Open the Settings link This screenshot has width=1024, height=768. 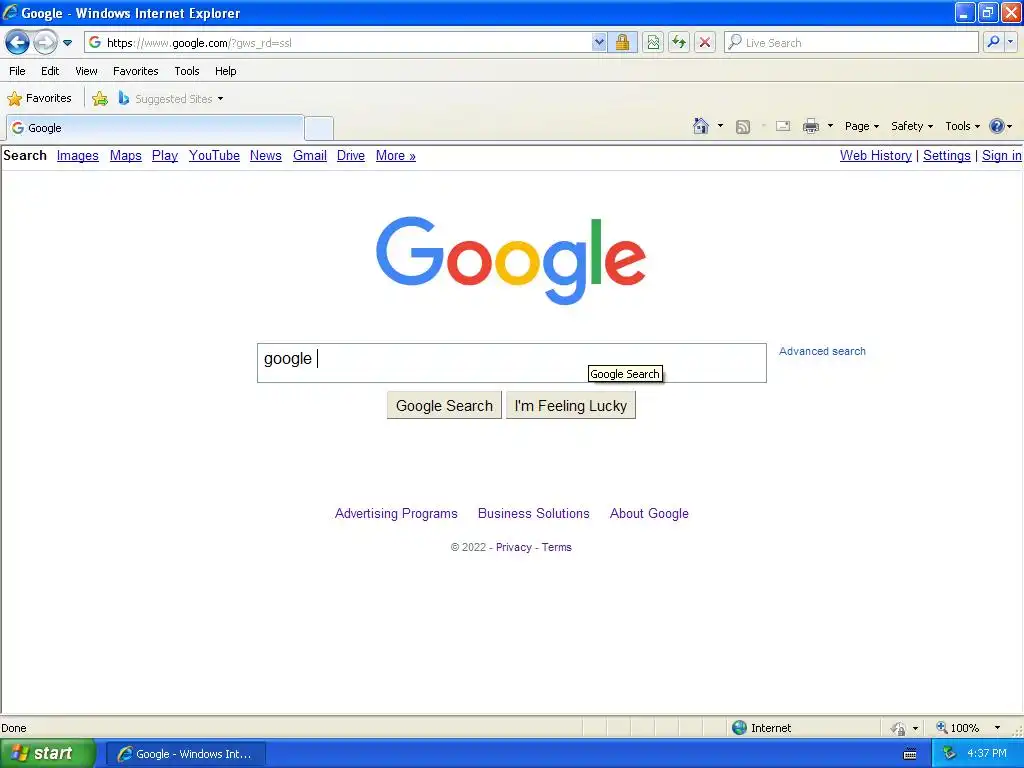click(946, 155)
